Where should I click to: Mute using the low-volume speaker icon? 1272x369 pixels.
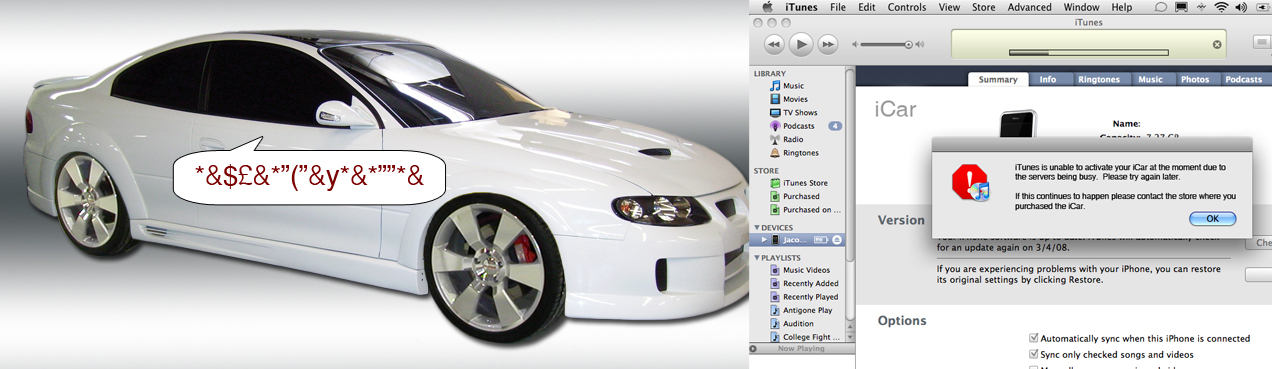tap(855, 44)
